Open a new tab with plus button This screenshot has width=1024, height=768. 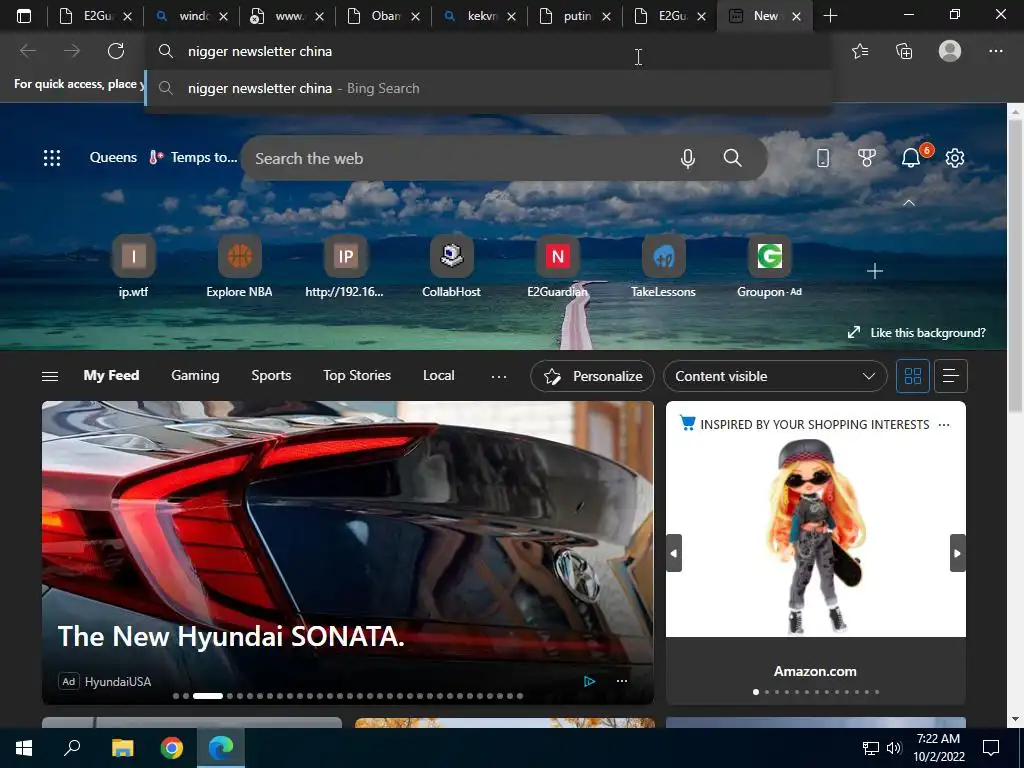[830, 16]
